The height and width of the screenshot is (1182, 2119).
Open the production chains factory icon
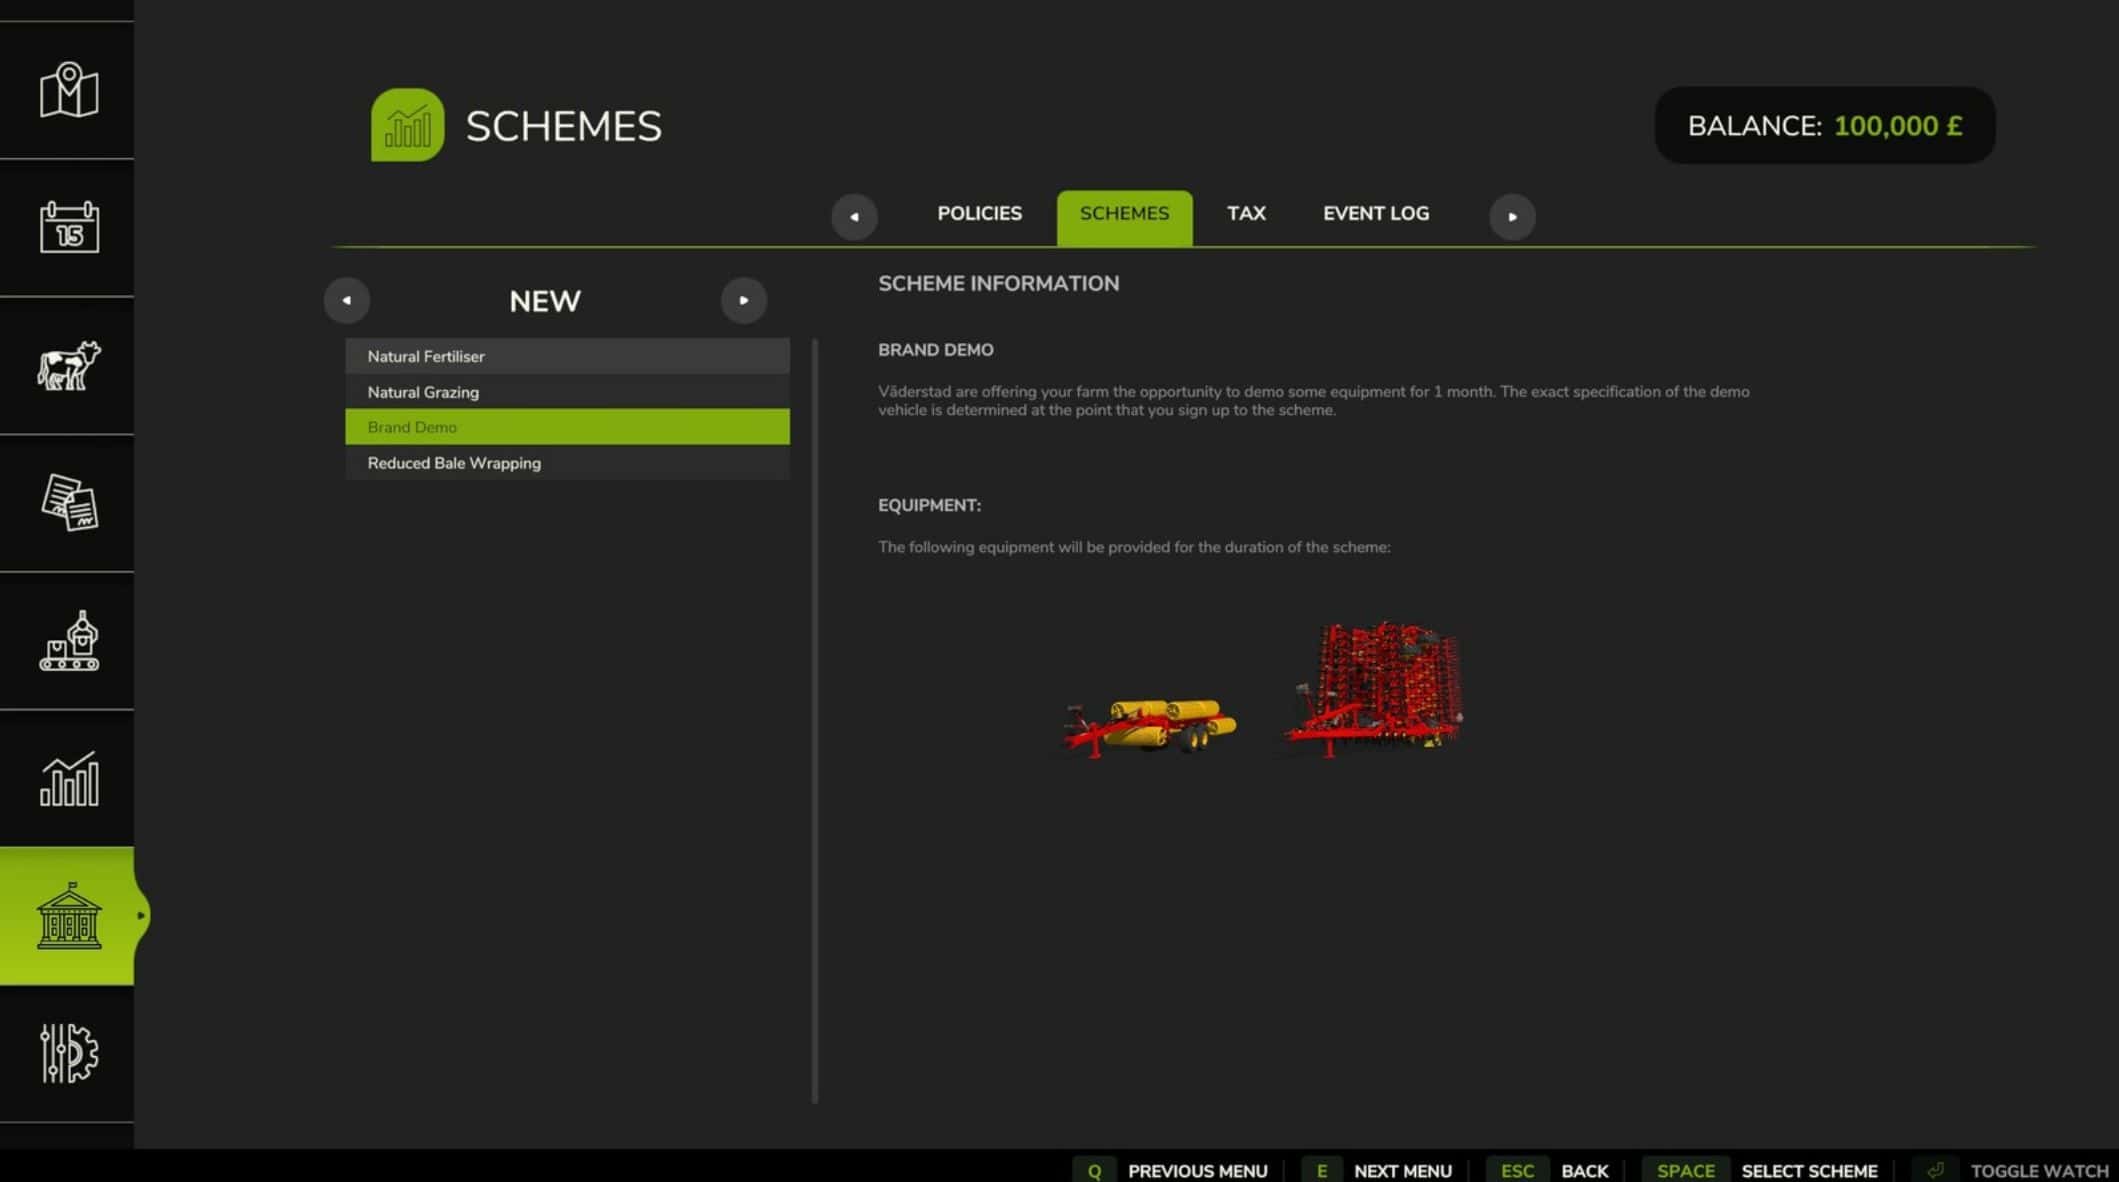(x=68, y=641)
